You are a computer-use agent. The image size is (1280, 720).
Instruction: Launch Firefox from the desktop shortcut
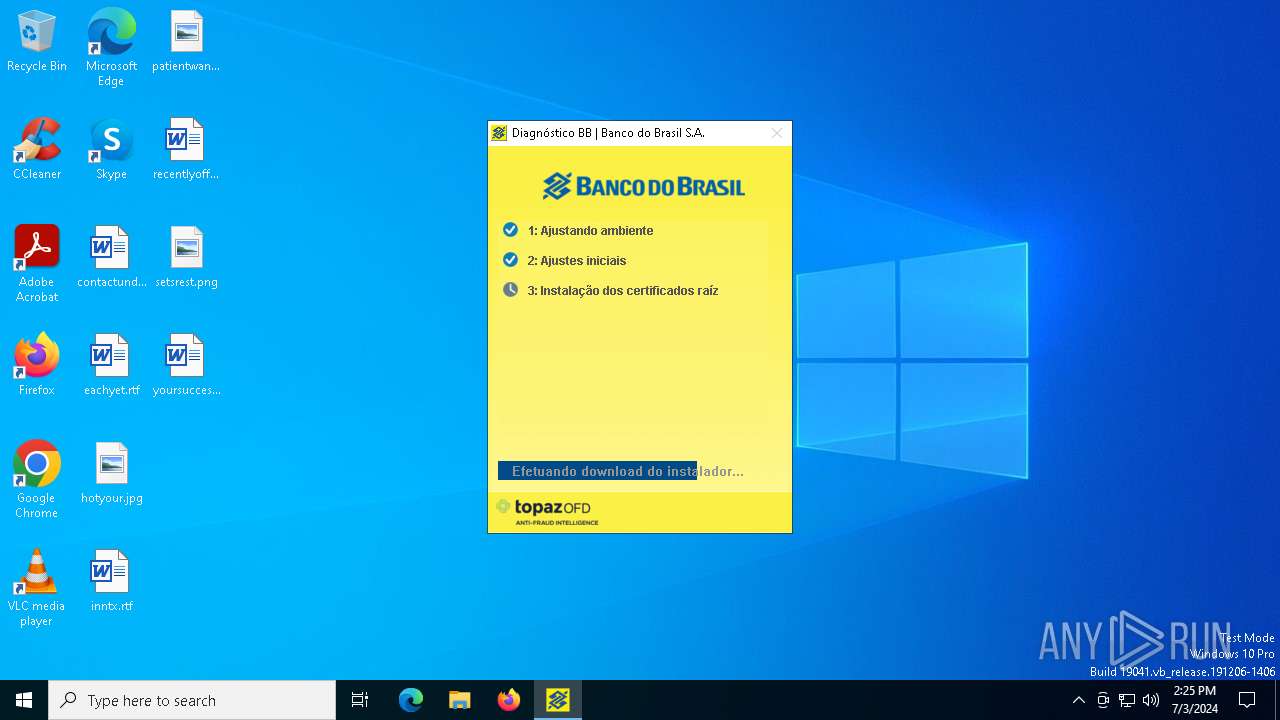click(37, 366)
